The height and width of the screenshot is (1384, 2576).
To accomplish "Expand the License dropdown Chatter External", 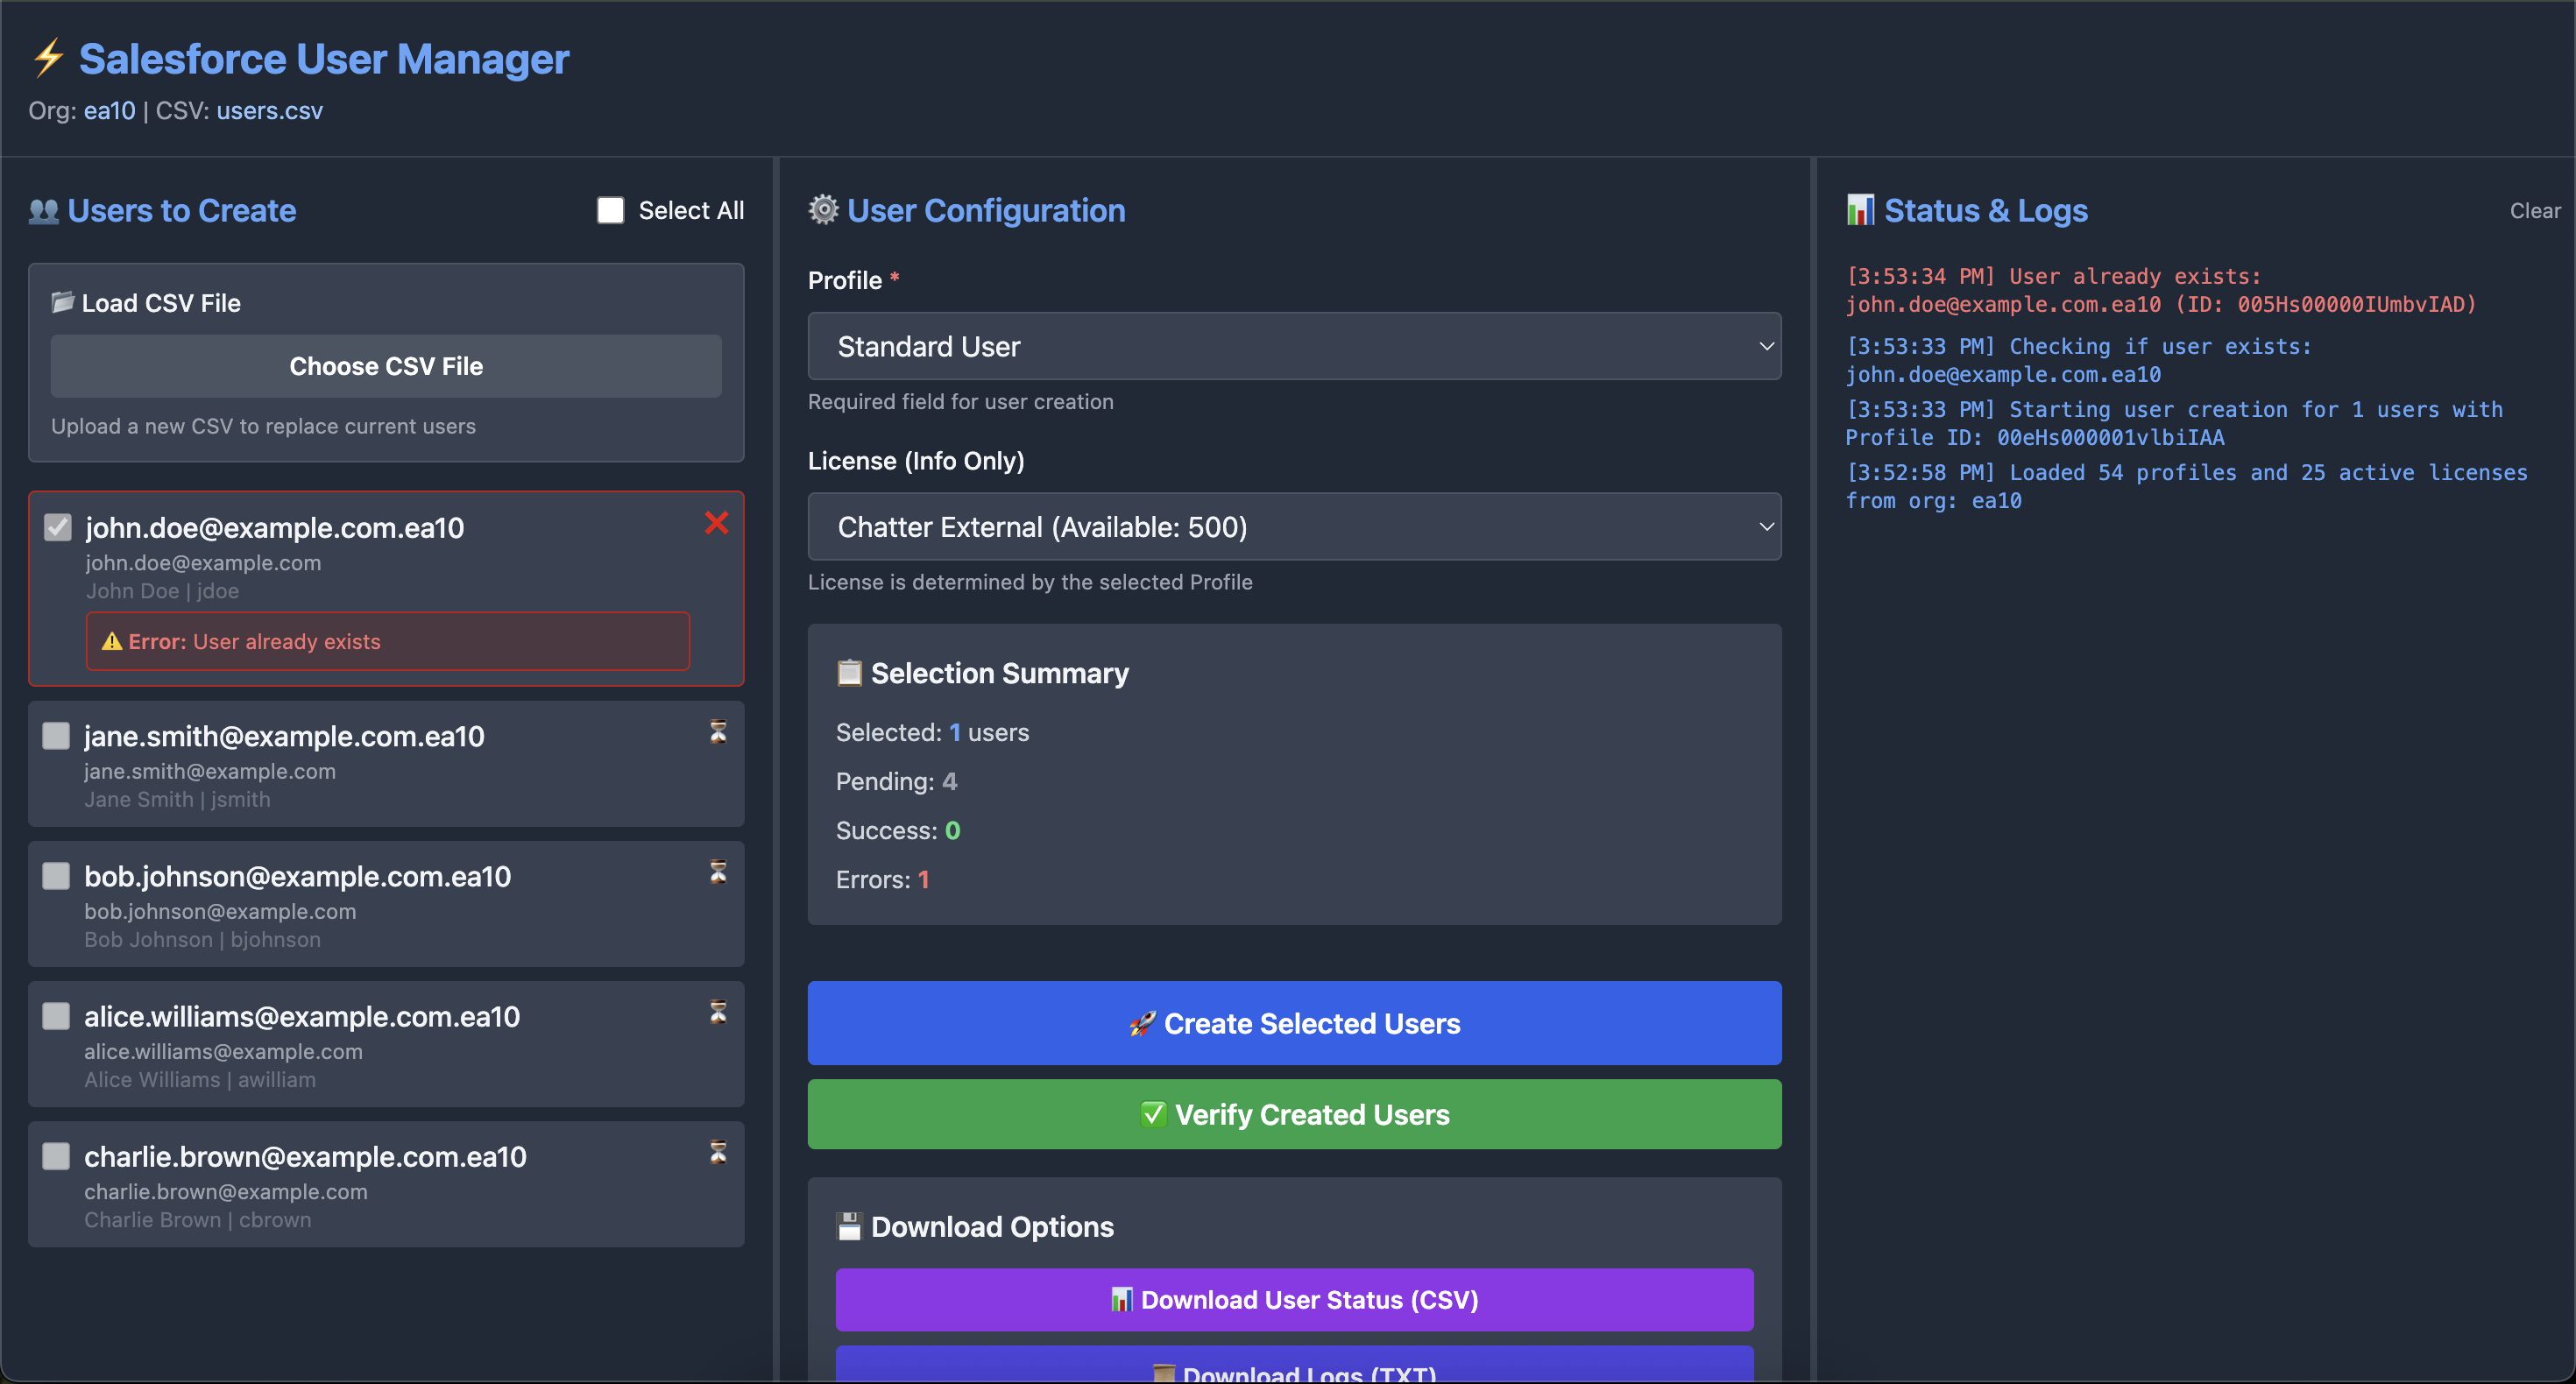I will point(1294,527).
